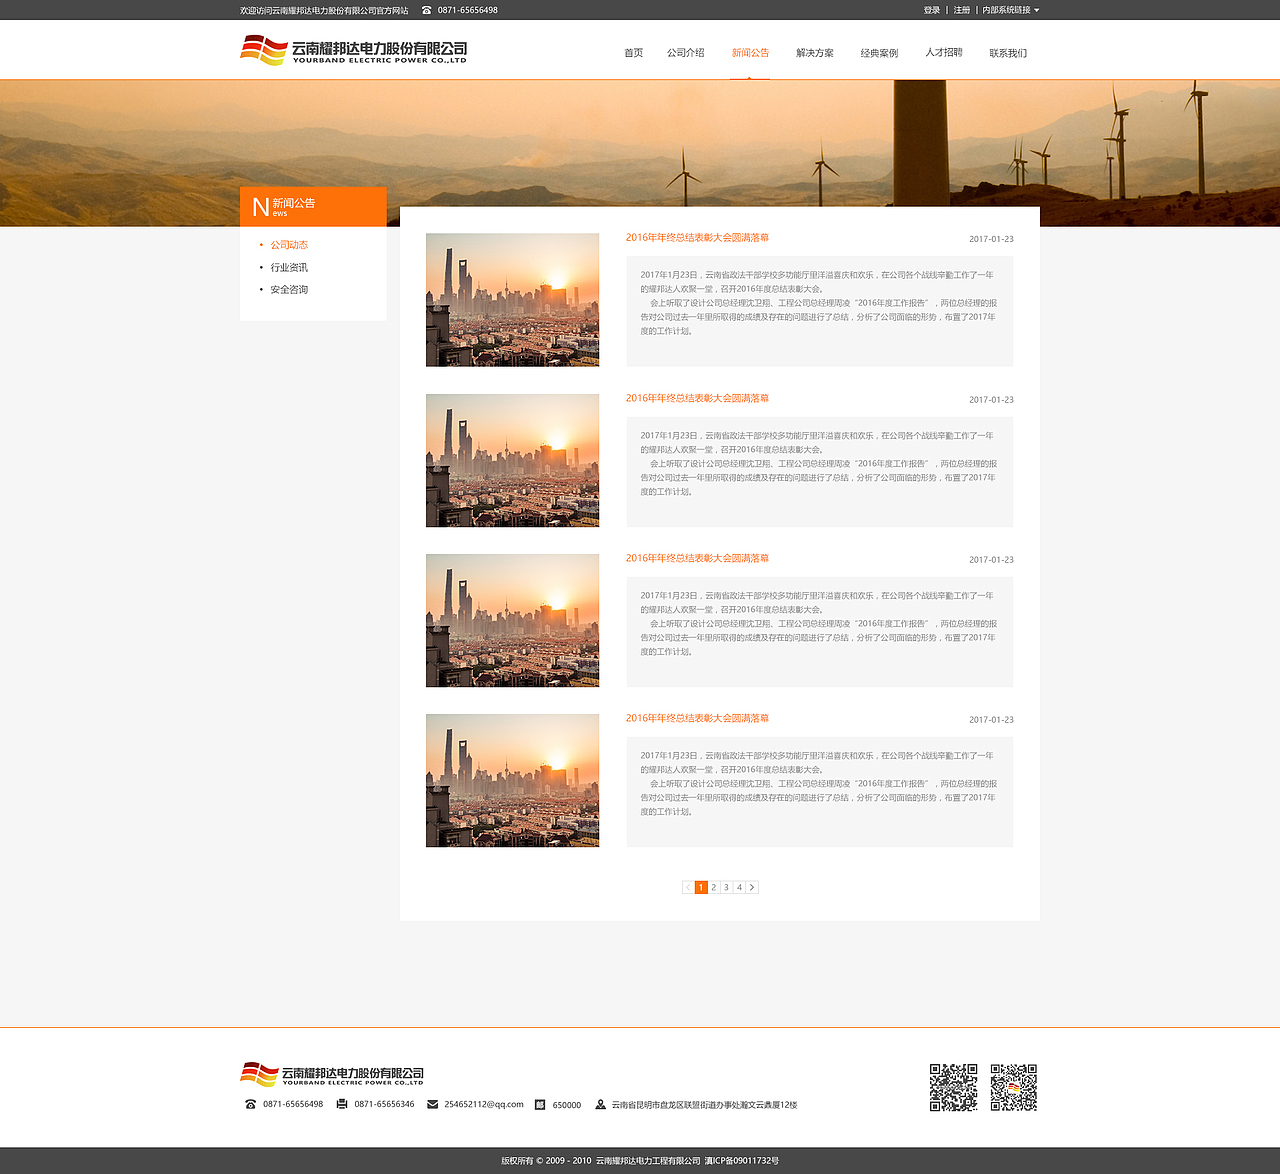Click the telephone icon in top bar
Screen dimensions: 1280x1174
coord(427,10)
